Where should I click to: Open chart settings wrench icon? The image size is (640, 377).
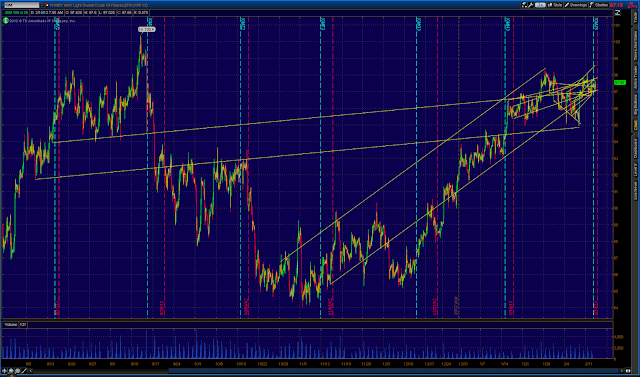pos(531,5)
